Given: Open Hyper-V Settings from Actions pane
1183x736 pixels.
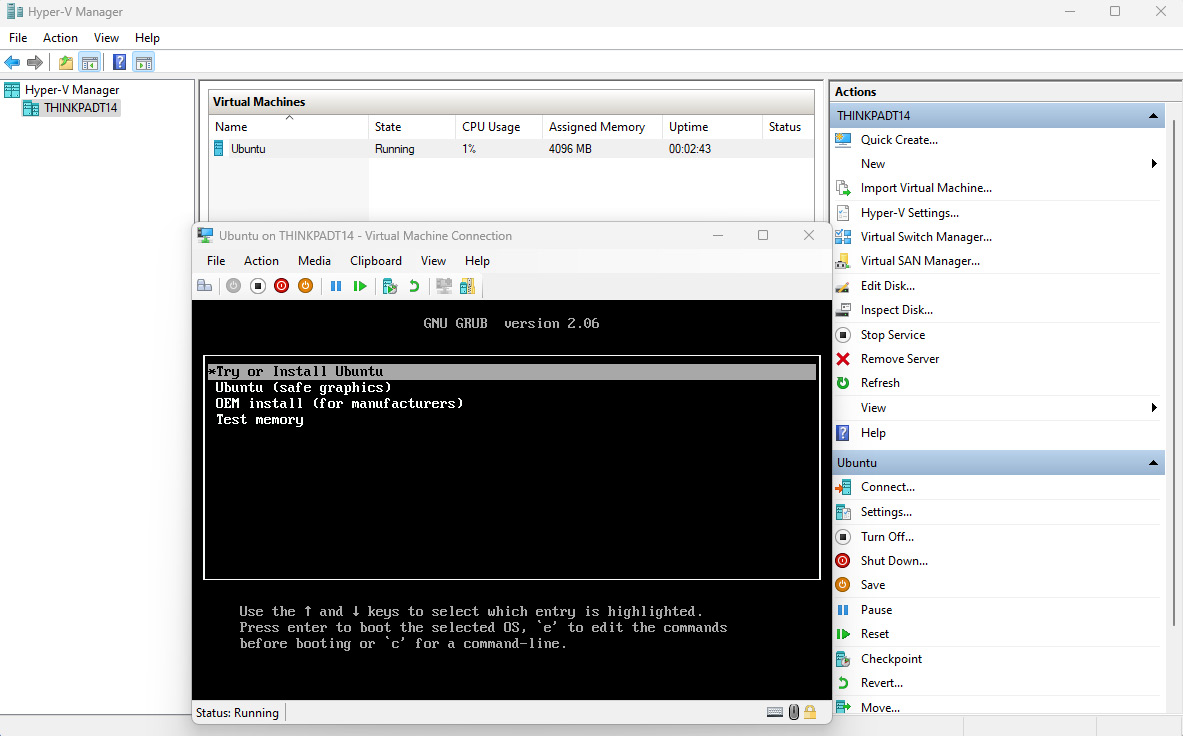Looking at the screenshot, I should (909, 213).
